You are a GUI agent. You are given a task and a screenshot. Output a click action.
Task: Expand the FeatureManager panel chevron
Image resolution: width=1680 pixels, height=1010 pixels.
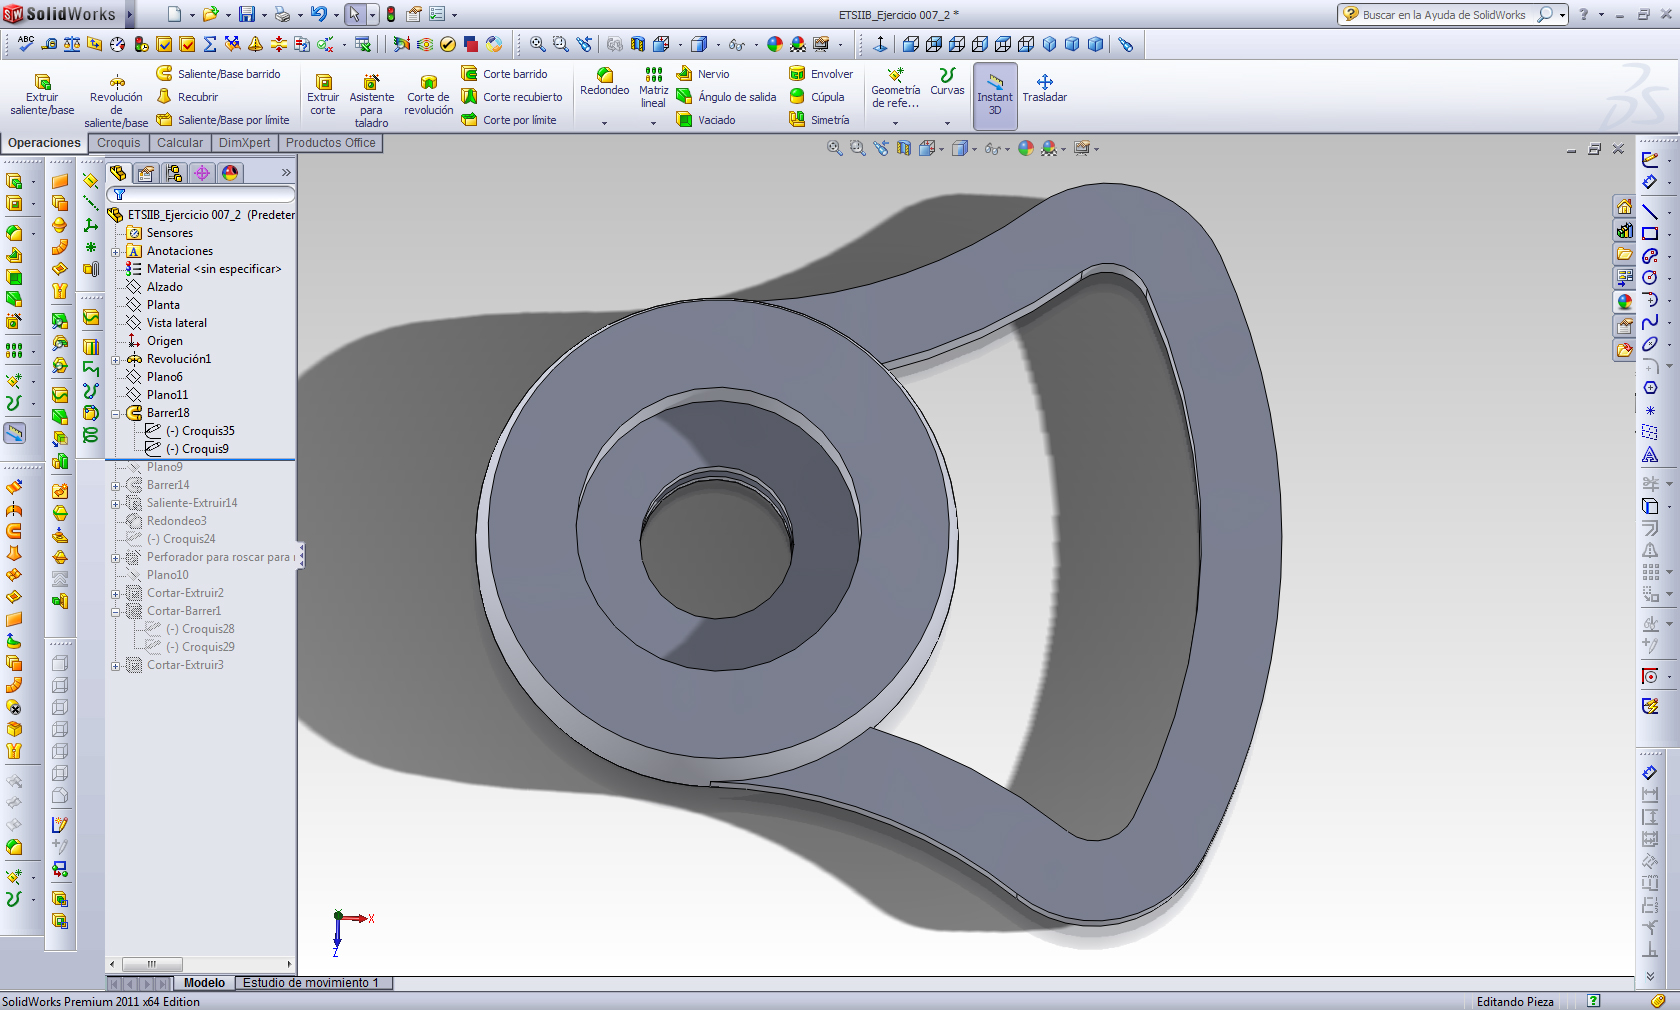point(286,173)
